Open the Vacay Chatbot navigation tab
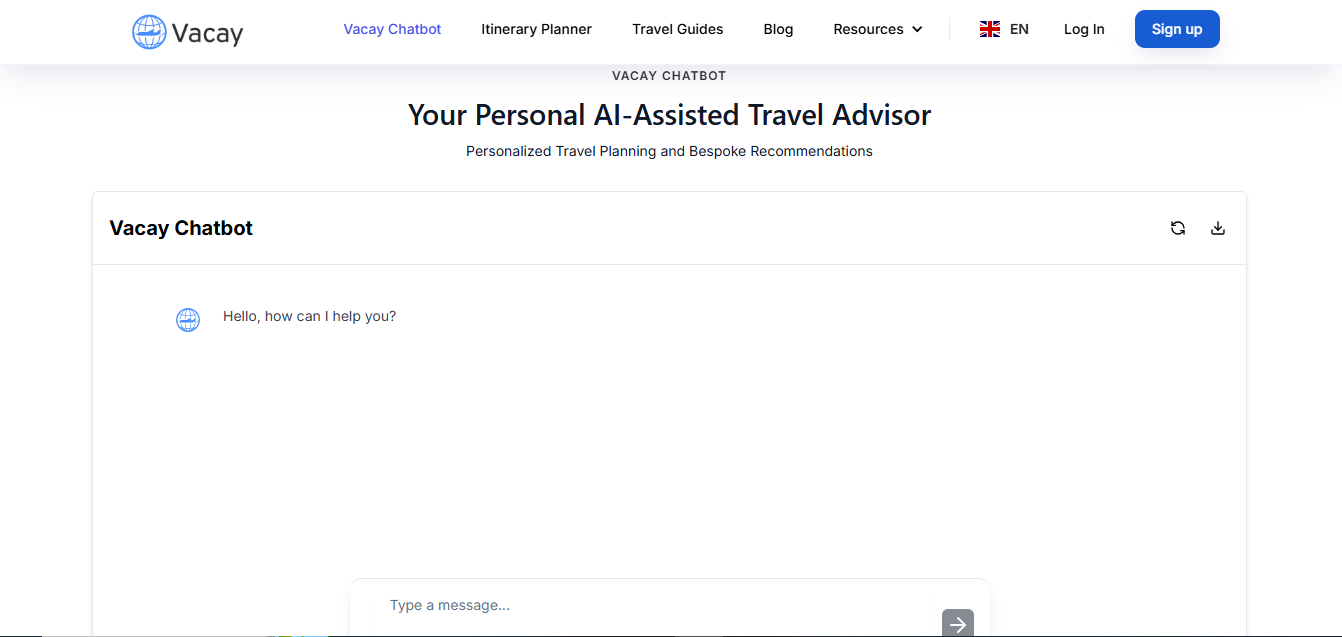 (392, 29)
